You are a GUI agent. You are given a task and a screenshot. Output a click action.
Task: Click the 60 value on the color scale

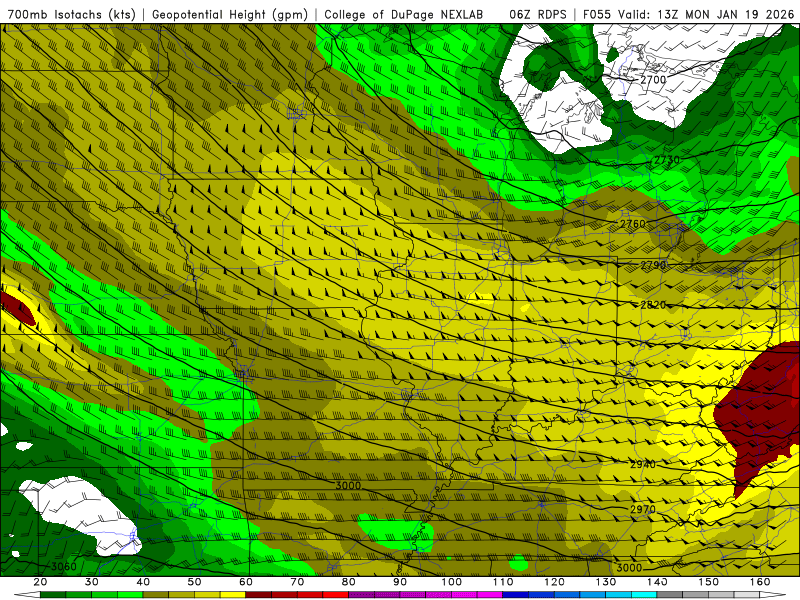[246, 582]
